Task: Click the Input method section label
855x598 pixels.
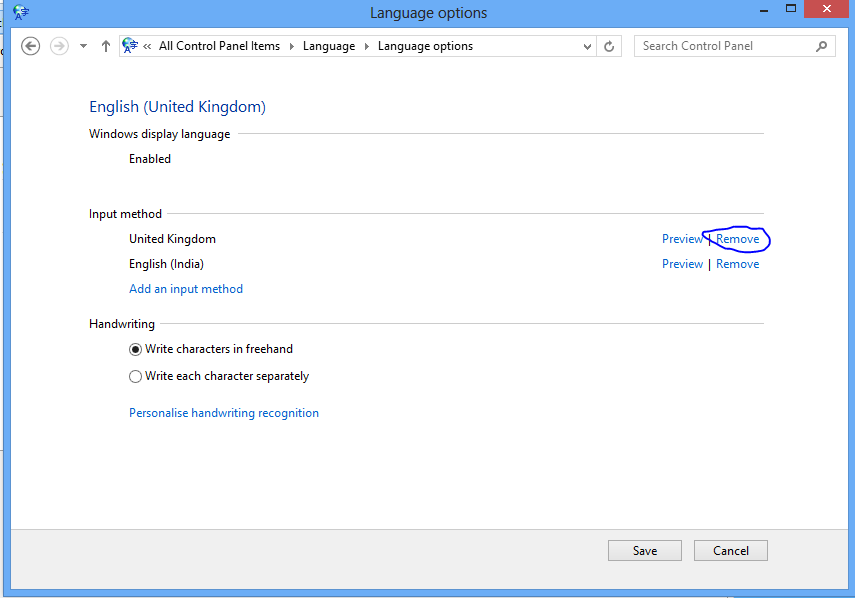Action: 125,214
